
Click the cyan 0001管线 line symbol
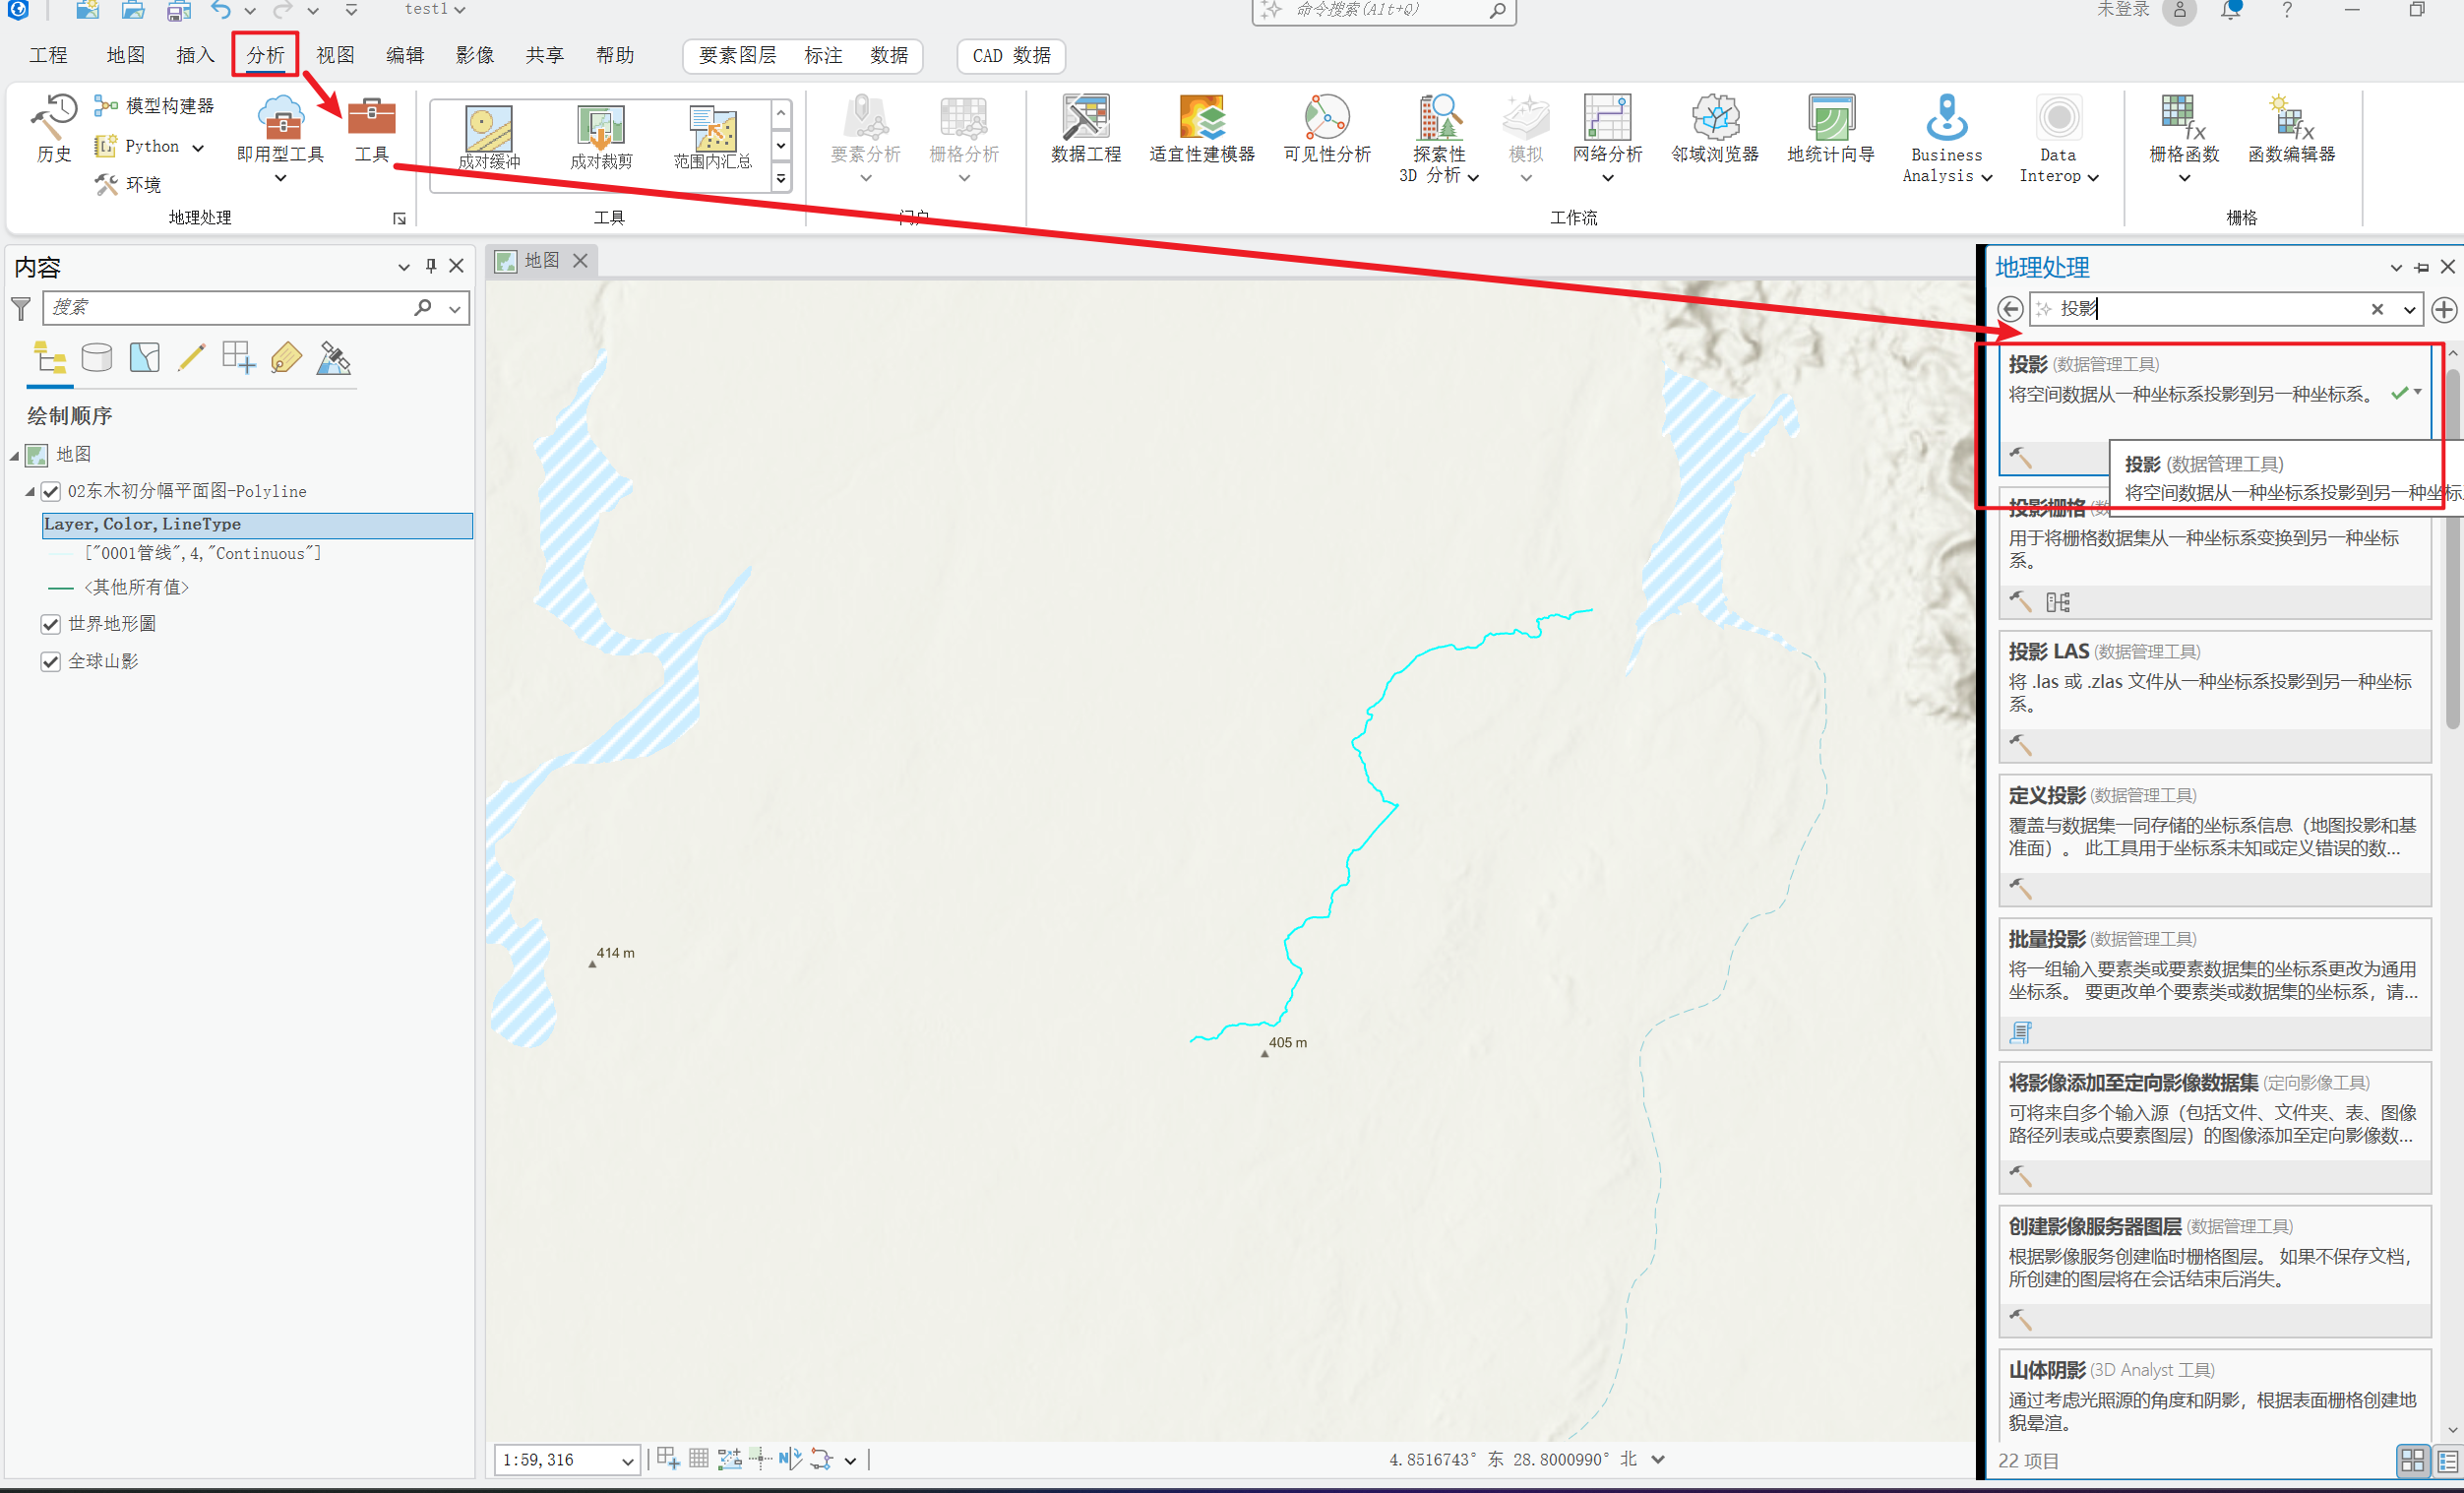click(x=61, y=553)
